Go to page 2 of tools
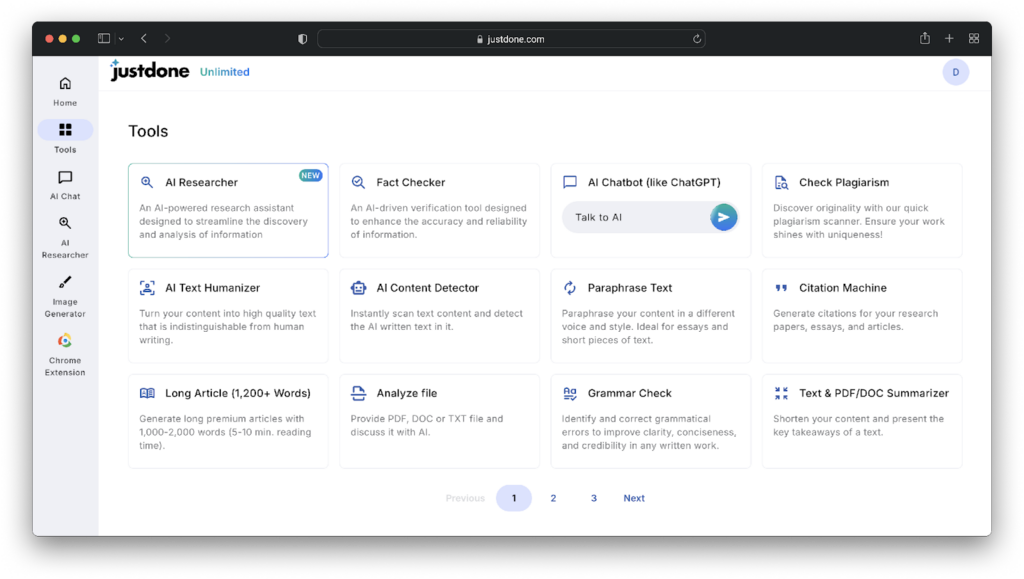The image size is (1024, 579). click(553, 498)
